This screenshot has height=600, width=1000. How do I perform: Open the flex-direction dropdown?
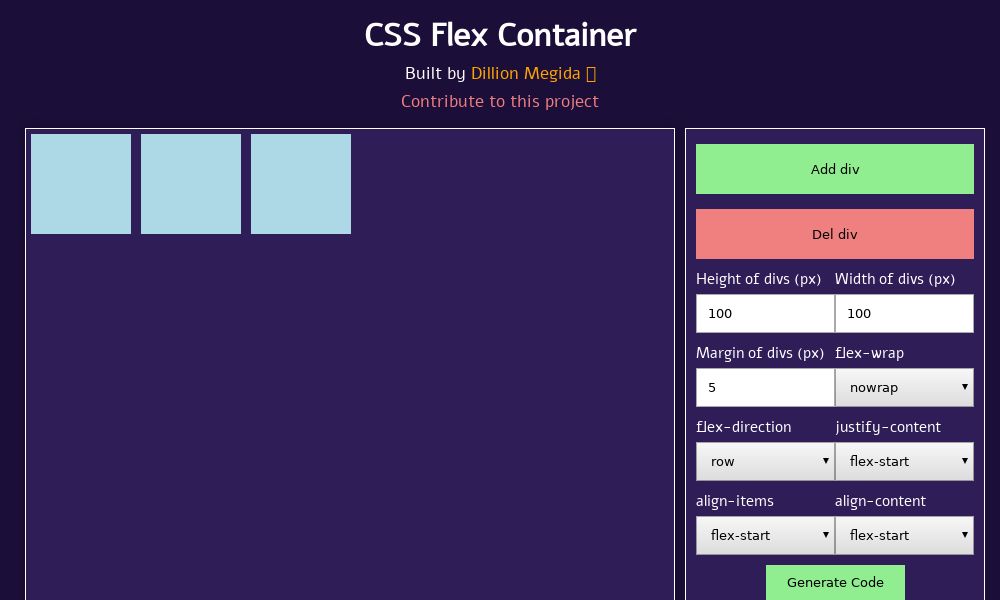click(x=765, y=461)
